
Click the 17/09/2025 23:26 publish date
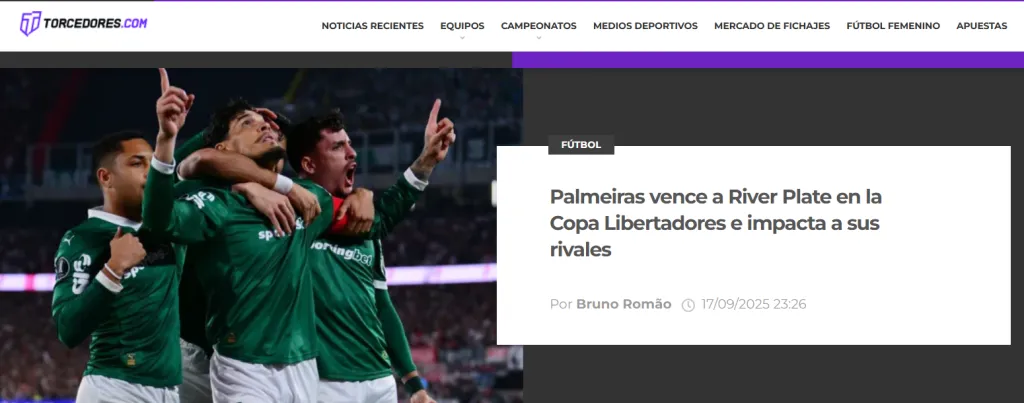(x=754, y=304)
